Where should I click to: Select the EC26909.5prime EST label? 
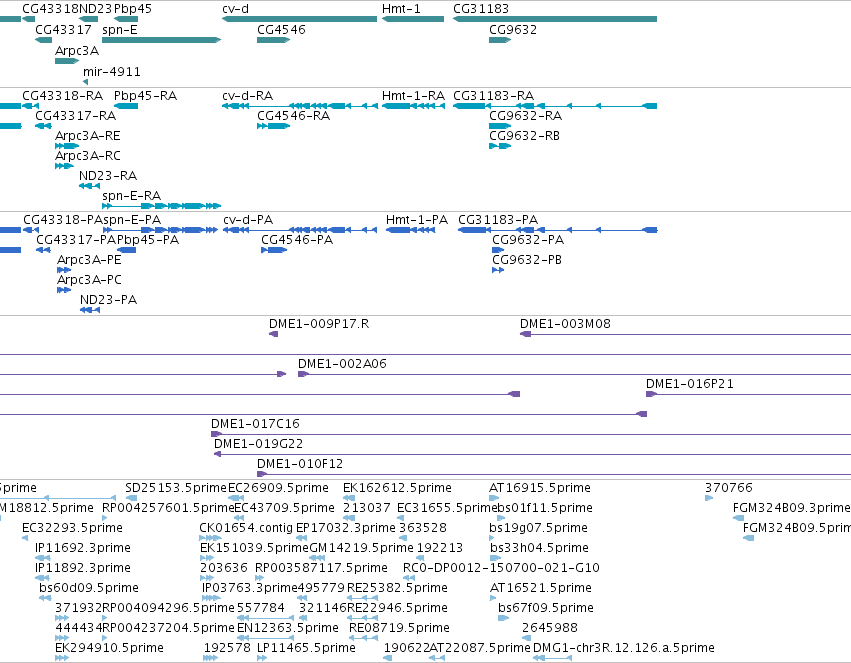point(278,488)
